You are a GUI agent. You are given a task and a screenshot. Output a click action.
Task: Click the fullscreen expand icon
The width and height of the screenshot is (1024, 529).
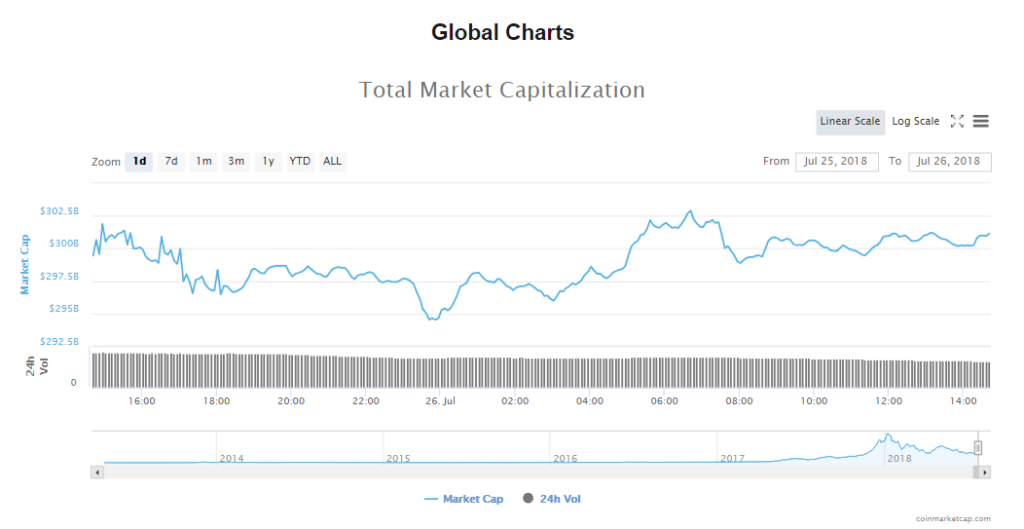tap(957, 121)
